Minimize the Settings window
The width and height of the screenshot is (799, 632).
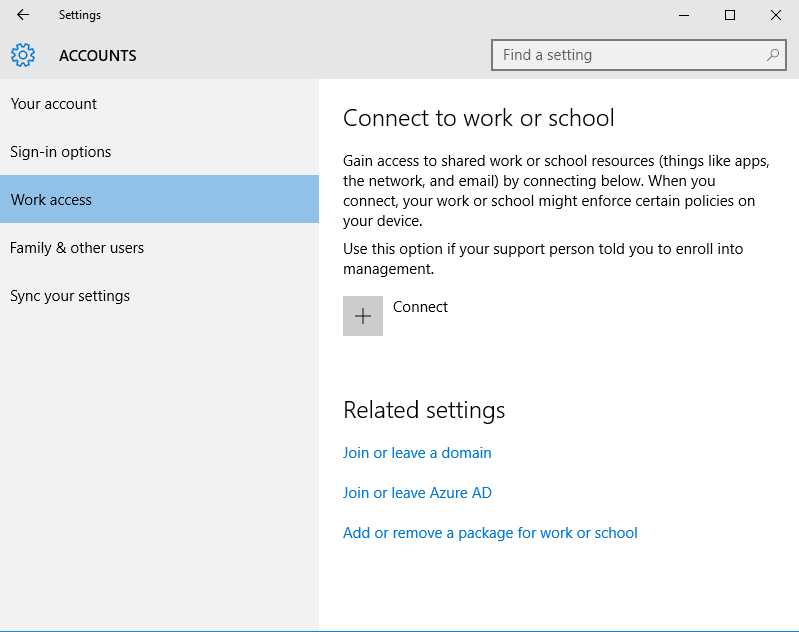(684, 15)
